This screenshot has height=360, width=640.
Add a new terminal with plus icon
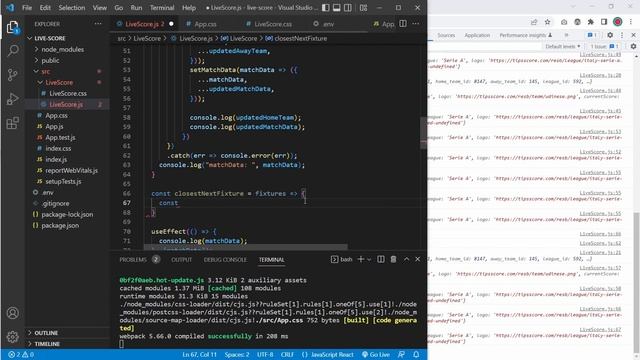[360, 259]
